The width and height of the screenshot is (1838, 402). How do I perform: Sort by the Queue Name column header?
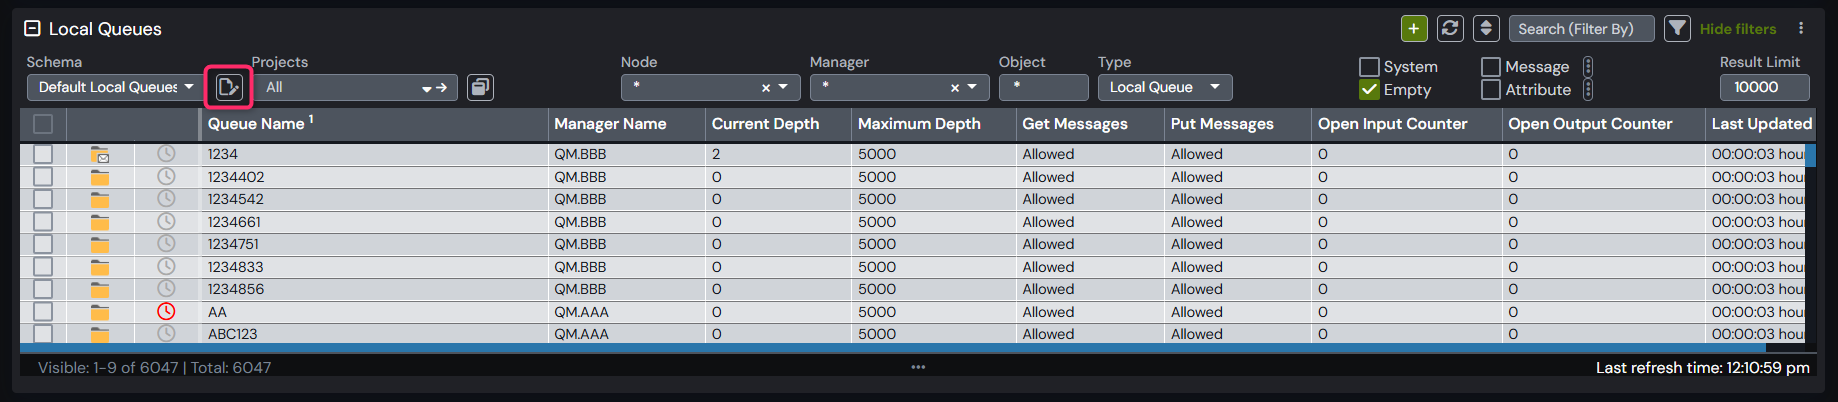point(256,124)
